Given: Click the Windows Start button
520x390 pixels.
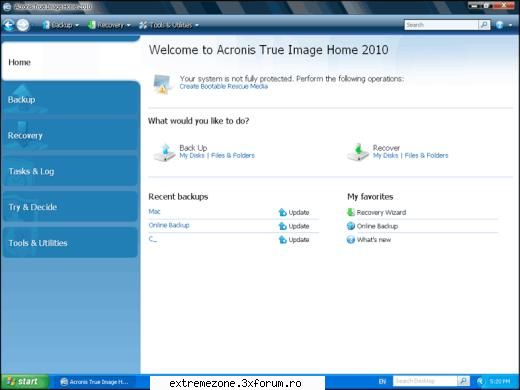Looking at the screenshot, I should (25, 382).
